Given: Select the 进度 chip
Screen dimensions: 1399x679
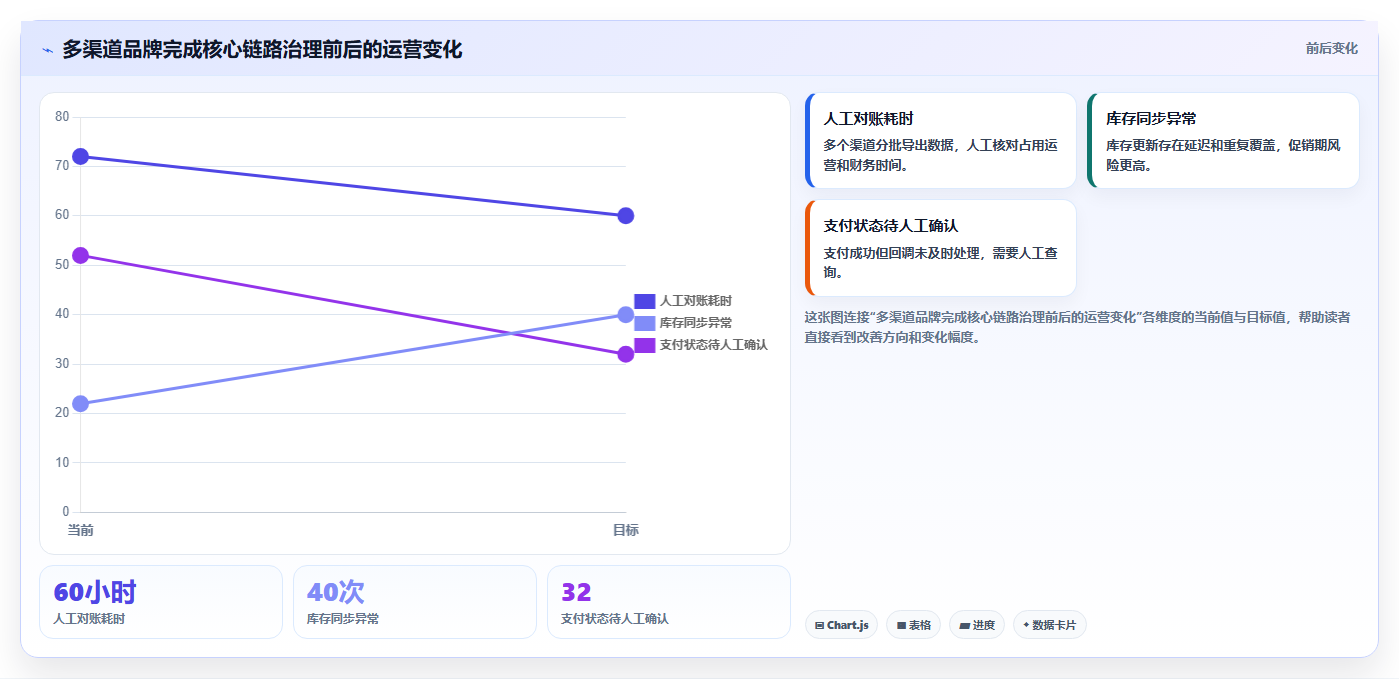Looking at the screenshot, I should [x=976, y=625].
